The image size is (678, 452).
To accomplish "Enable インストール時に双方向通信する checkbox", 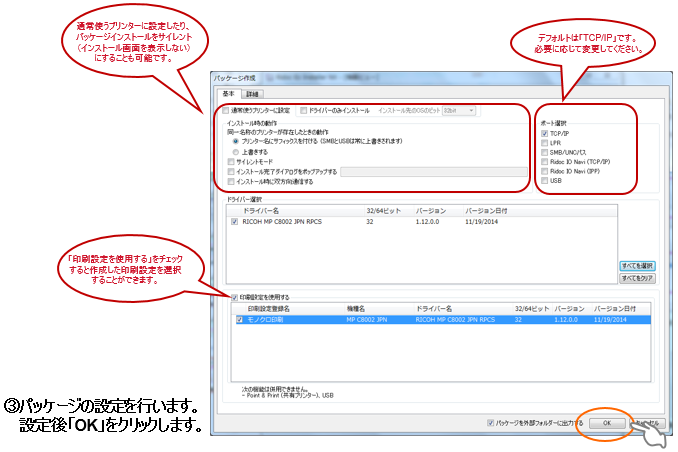I will point(232,182).
